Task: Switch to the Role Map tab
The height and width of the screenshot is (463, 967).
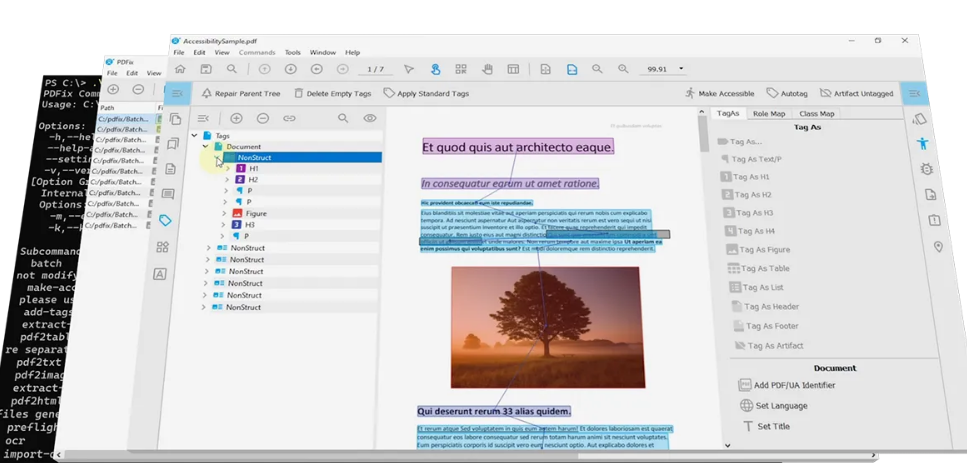Action: 769,114
